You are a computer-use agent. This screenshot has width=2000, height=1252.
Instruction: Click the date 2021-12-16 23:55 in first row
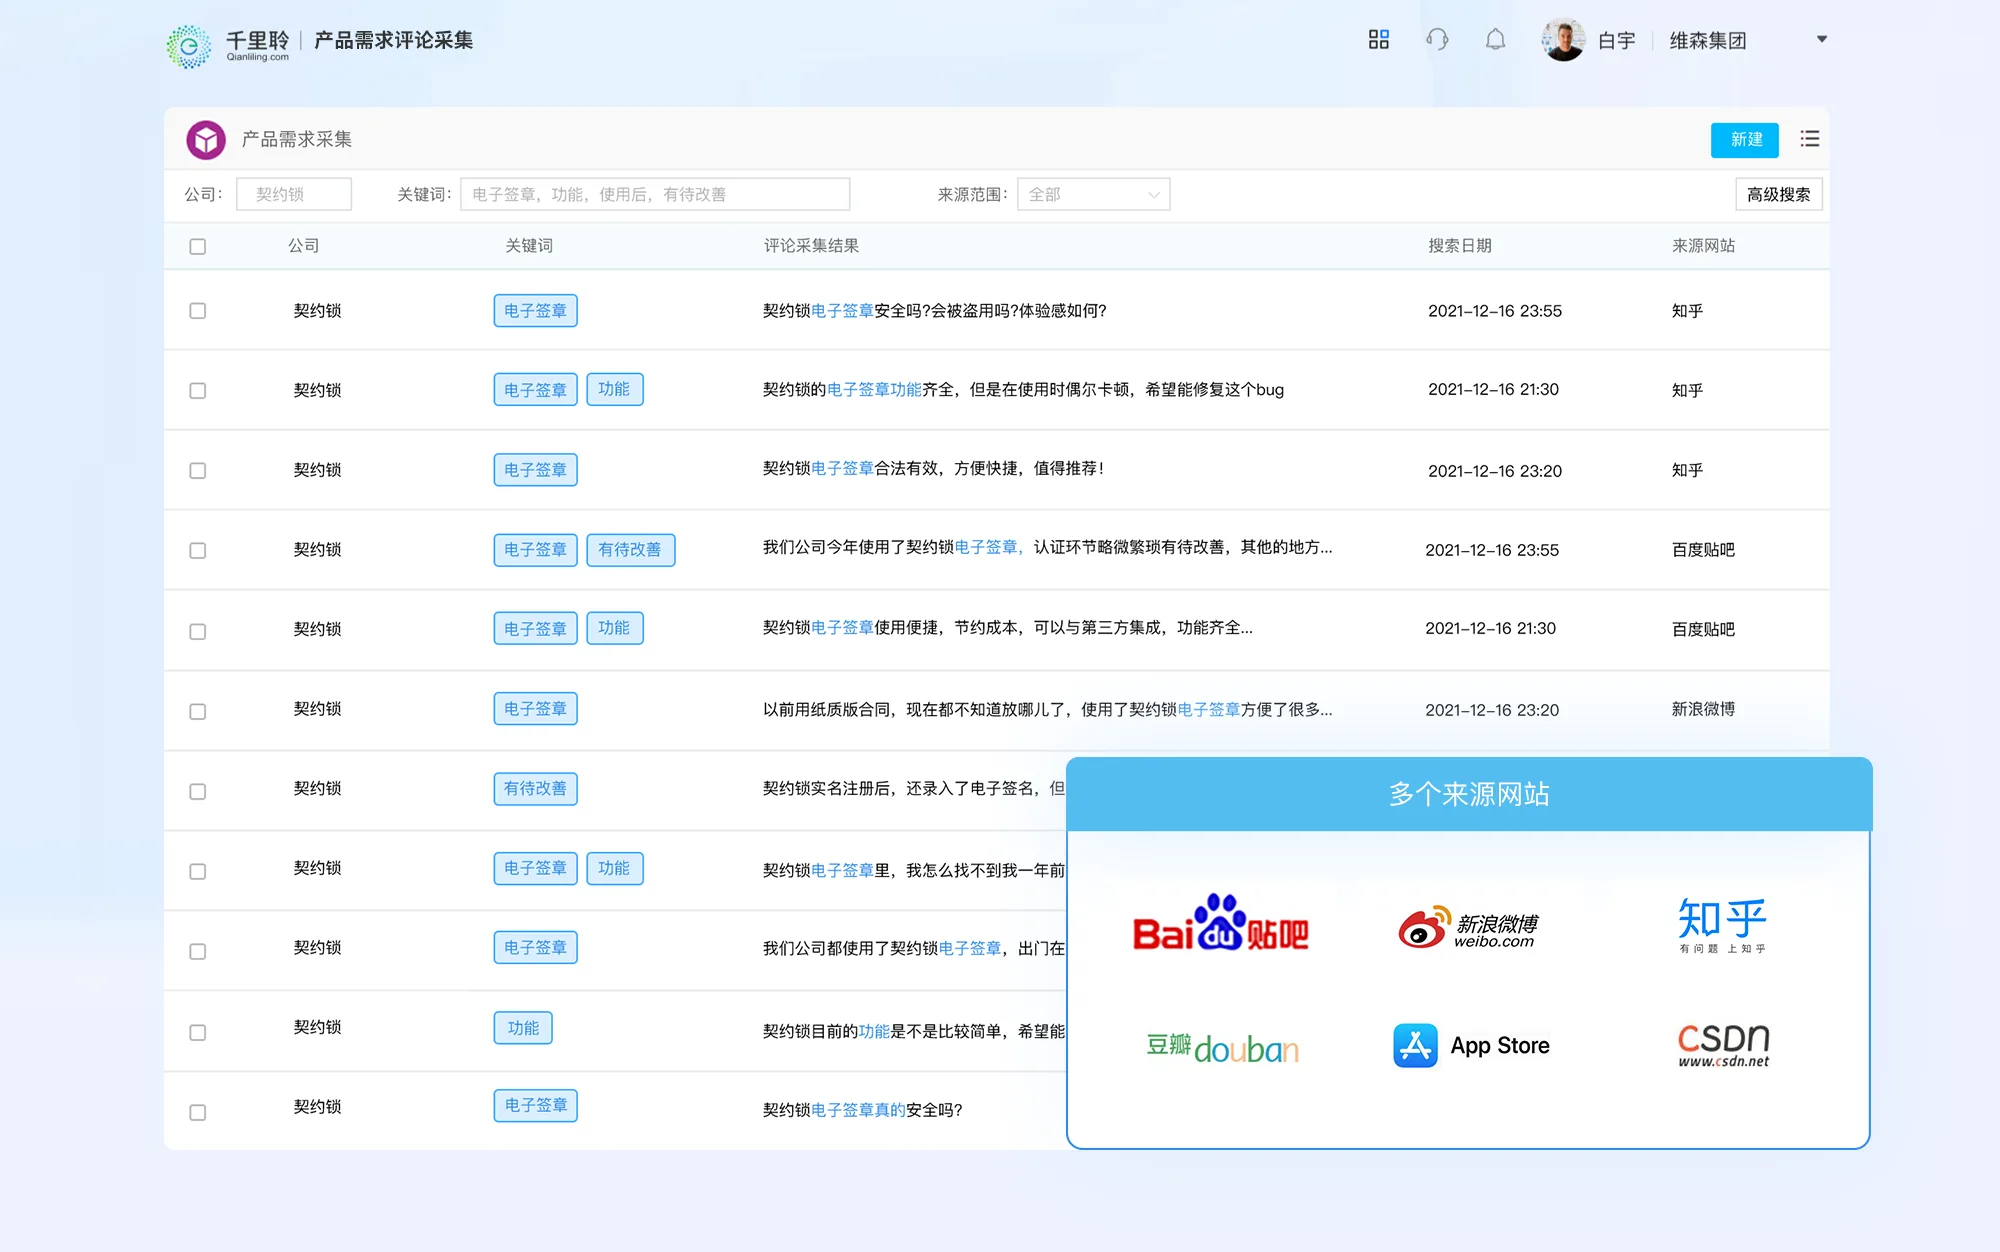point(1494,311)
